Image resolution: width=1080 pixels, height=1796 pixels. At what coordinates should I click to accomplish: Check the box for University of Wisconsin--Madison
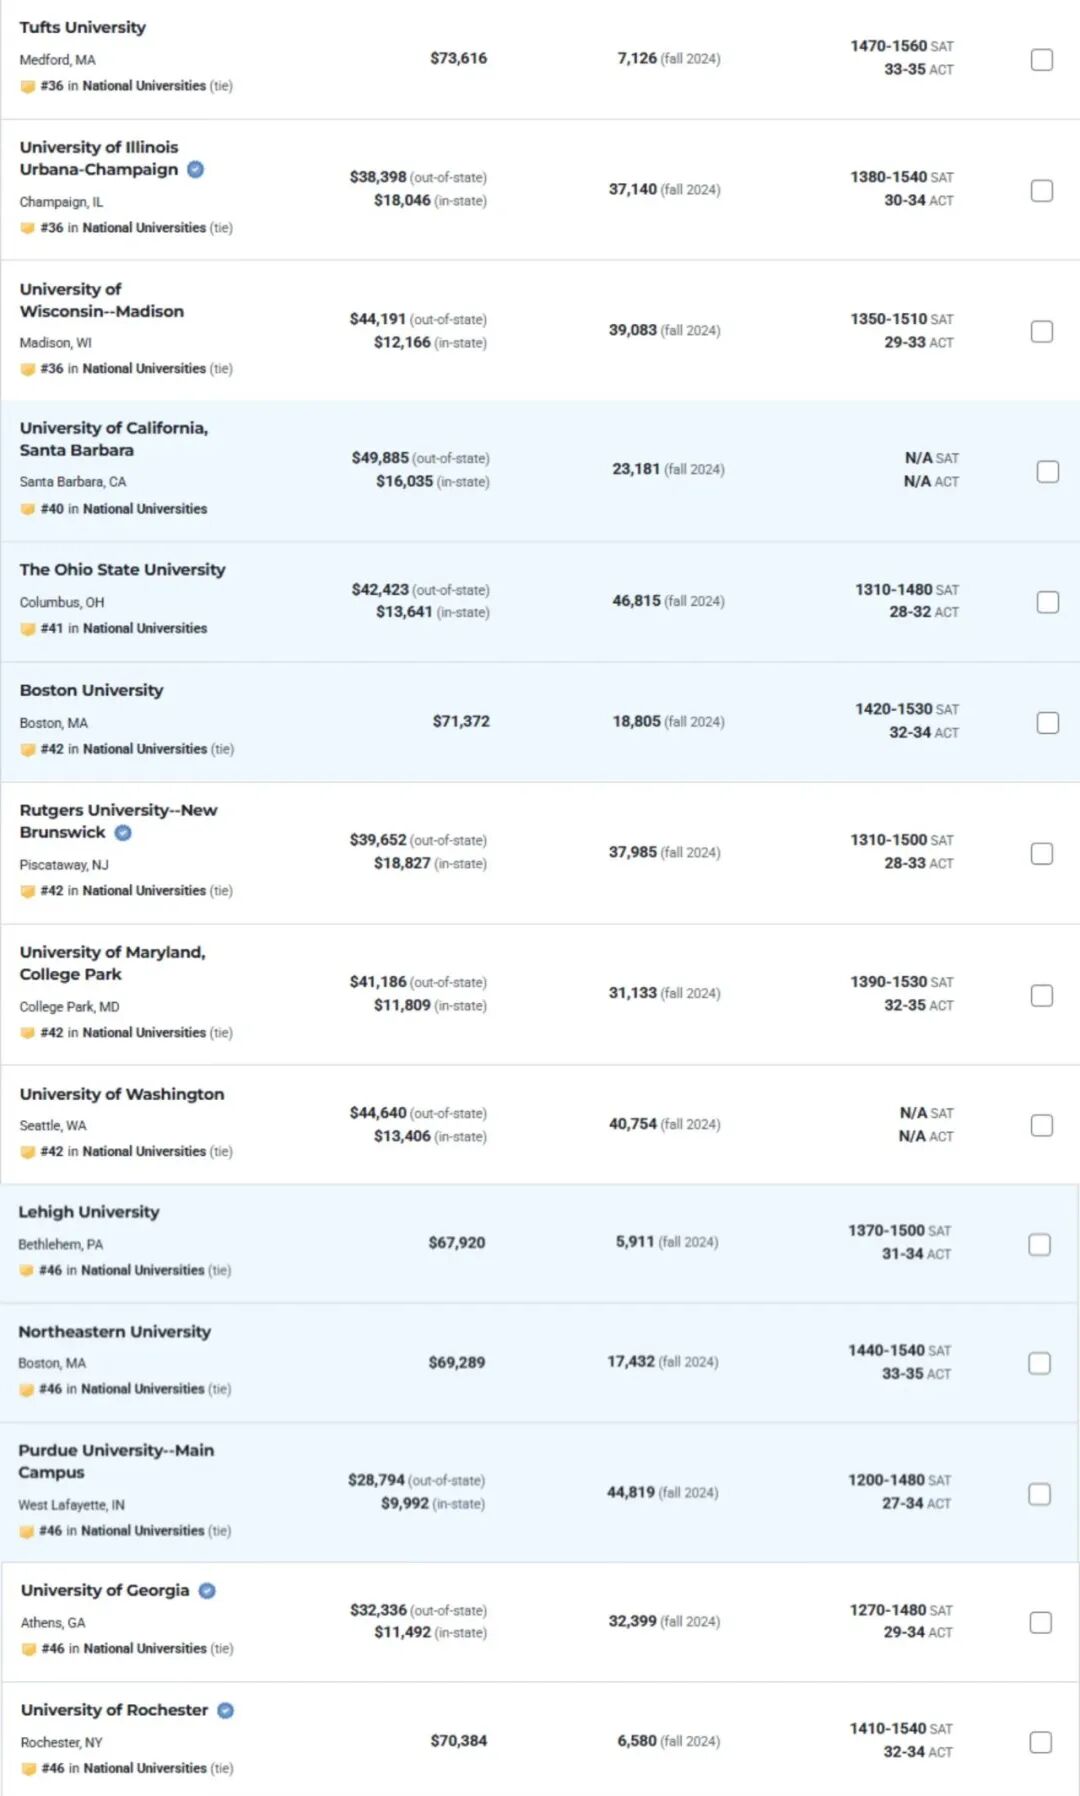1042,332
